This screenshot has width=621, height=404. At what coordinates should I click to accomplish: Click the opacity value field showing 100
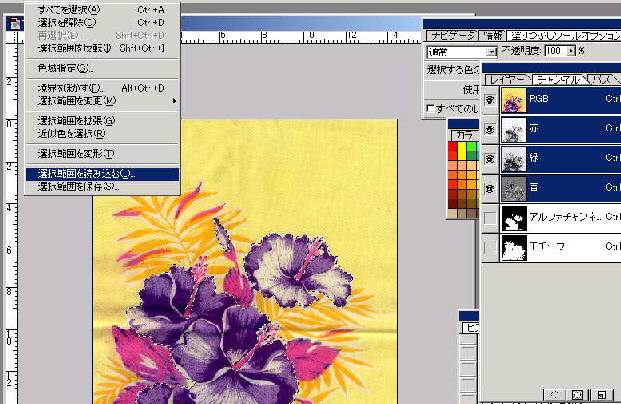pos(556,51)
